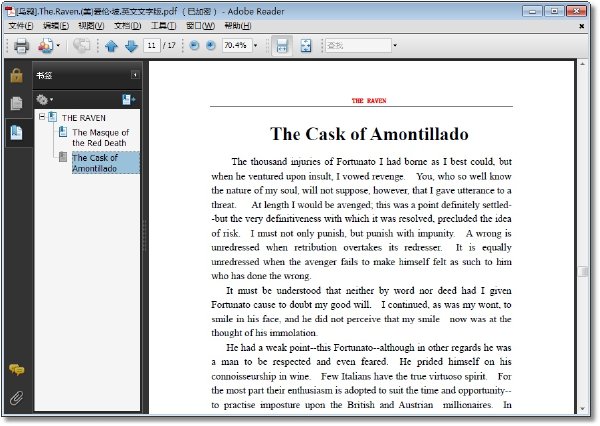
Task: Open the 视图(V) menu
Action: (91, 26)
